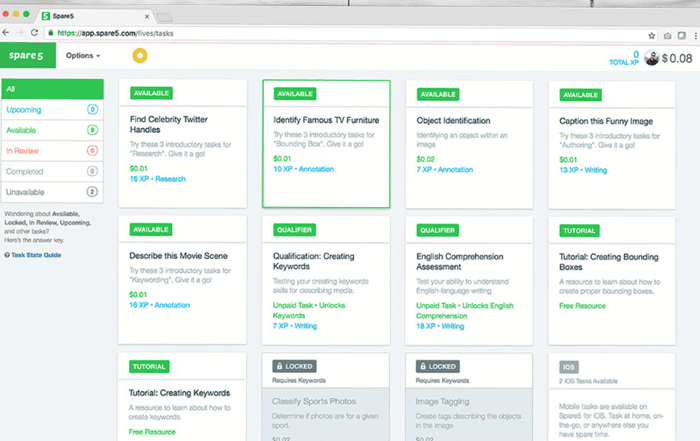The image size is (700, 441).
Task: Click locked Image Tagging card
Action: 469,397
